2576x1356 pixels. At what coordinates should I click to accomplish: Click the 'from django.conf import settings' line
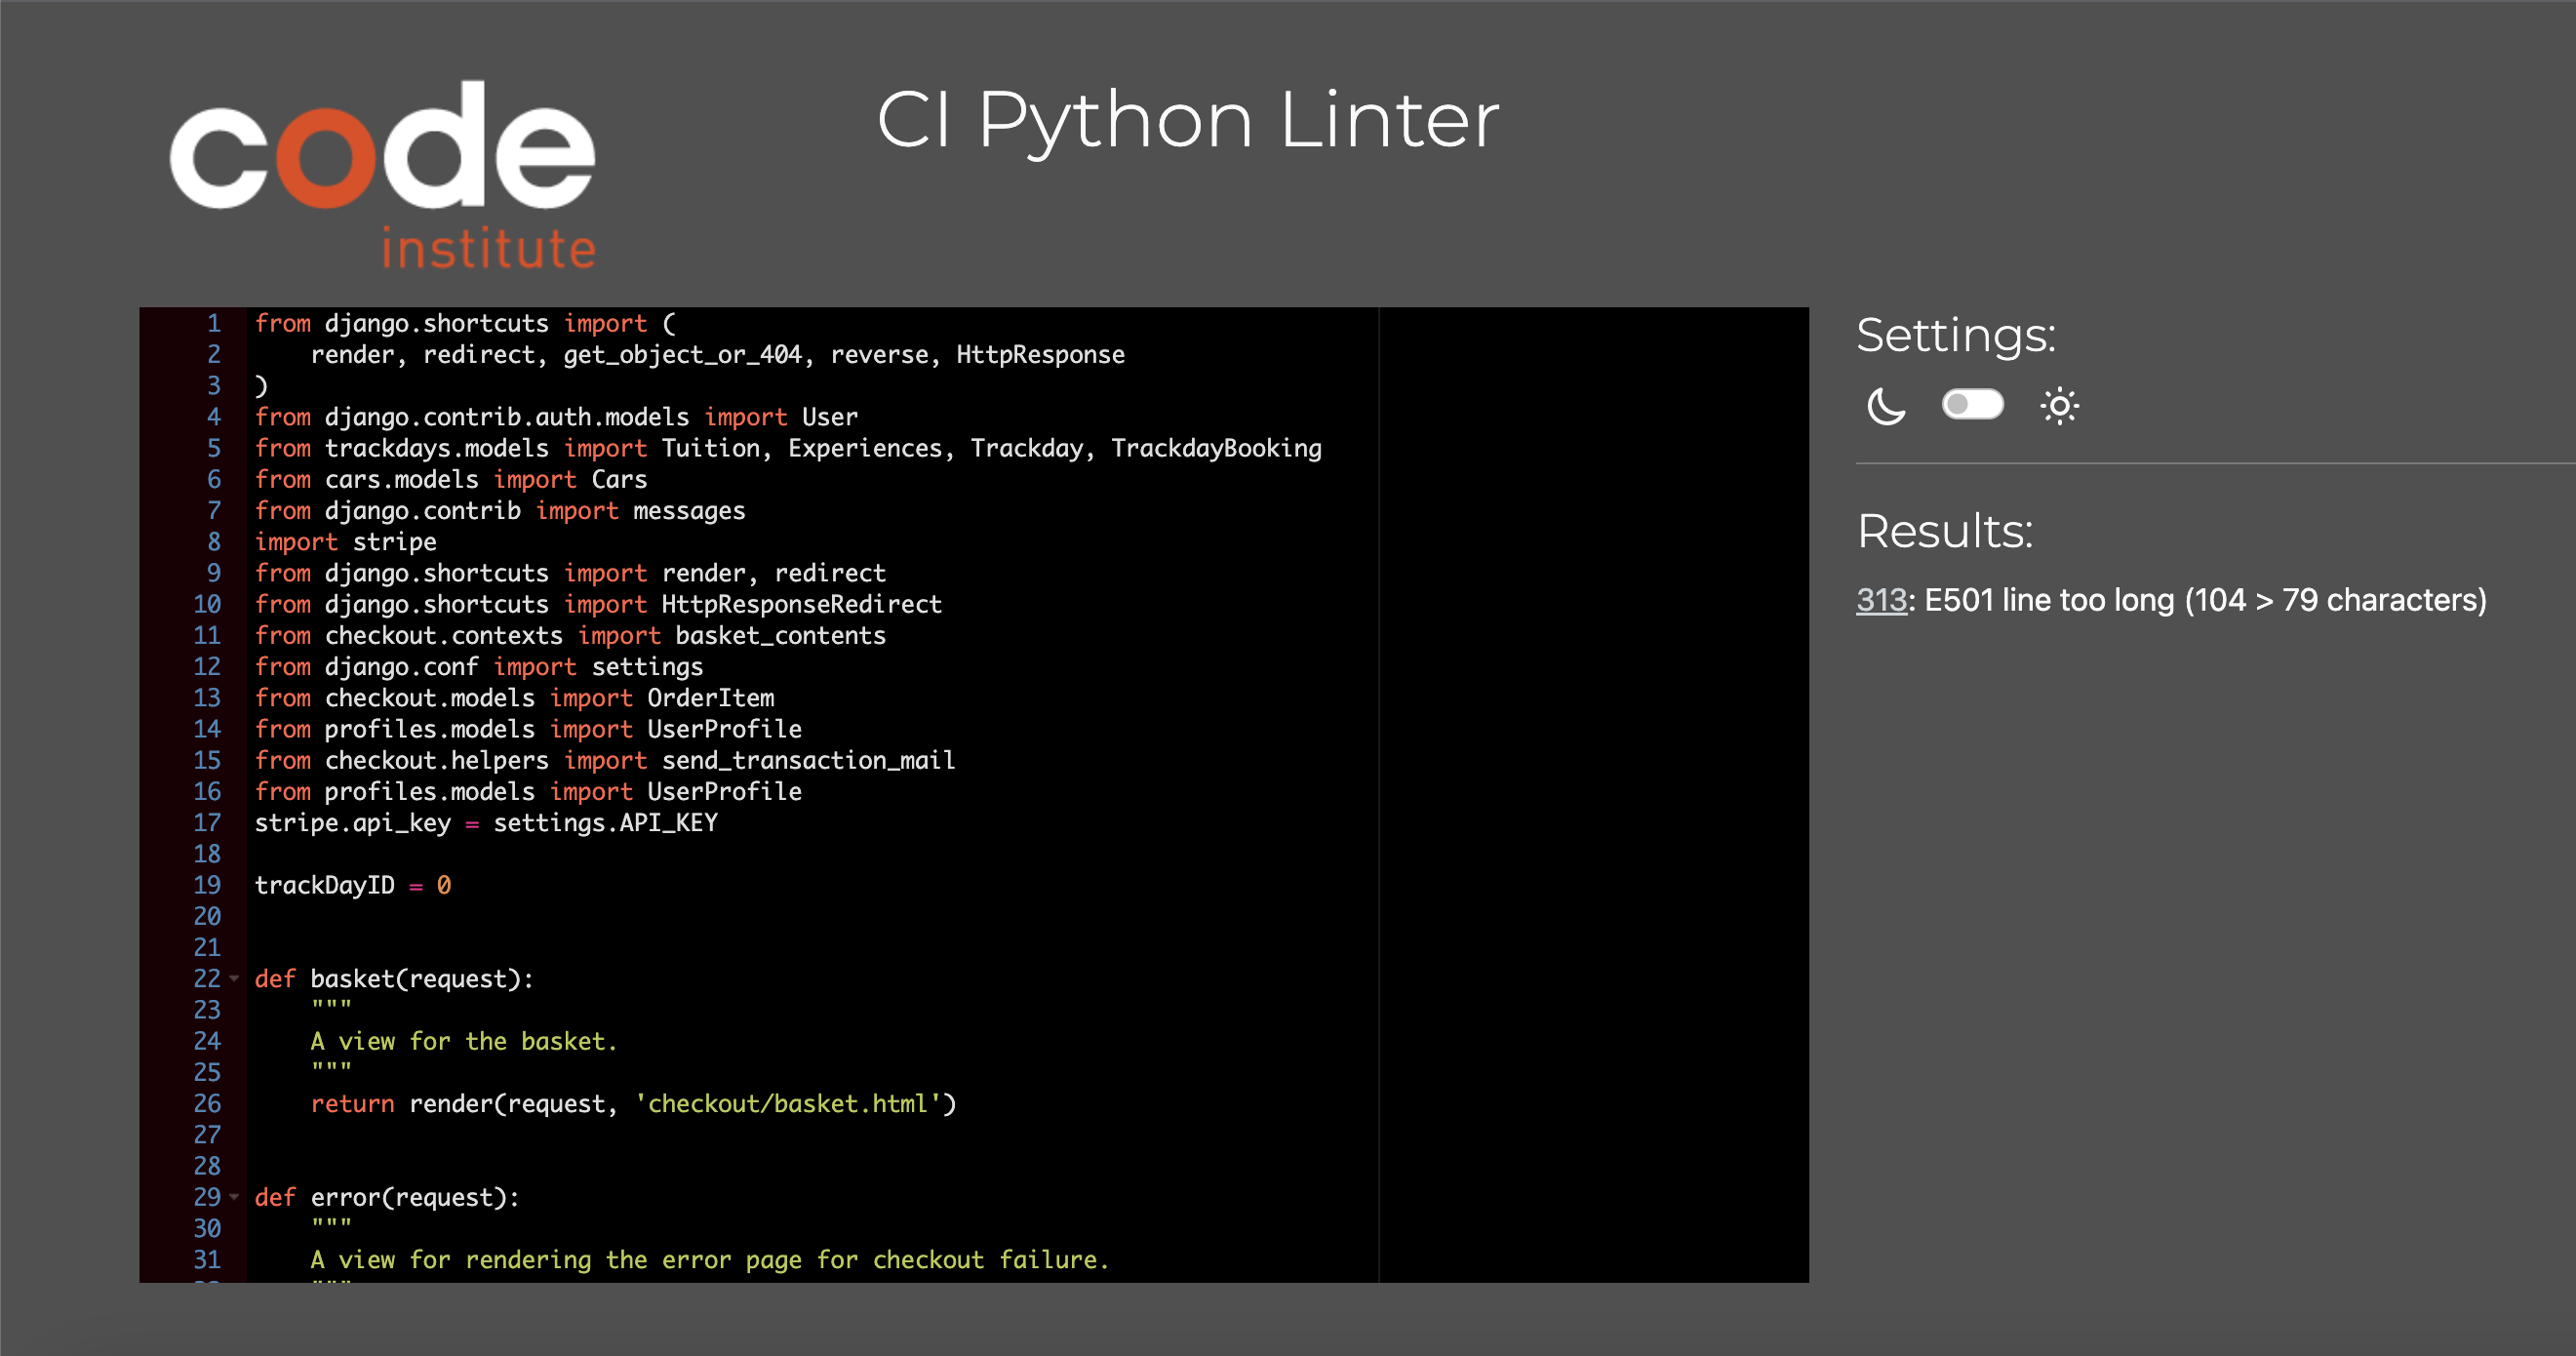click(479, 667)
